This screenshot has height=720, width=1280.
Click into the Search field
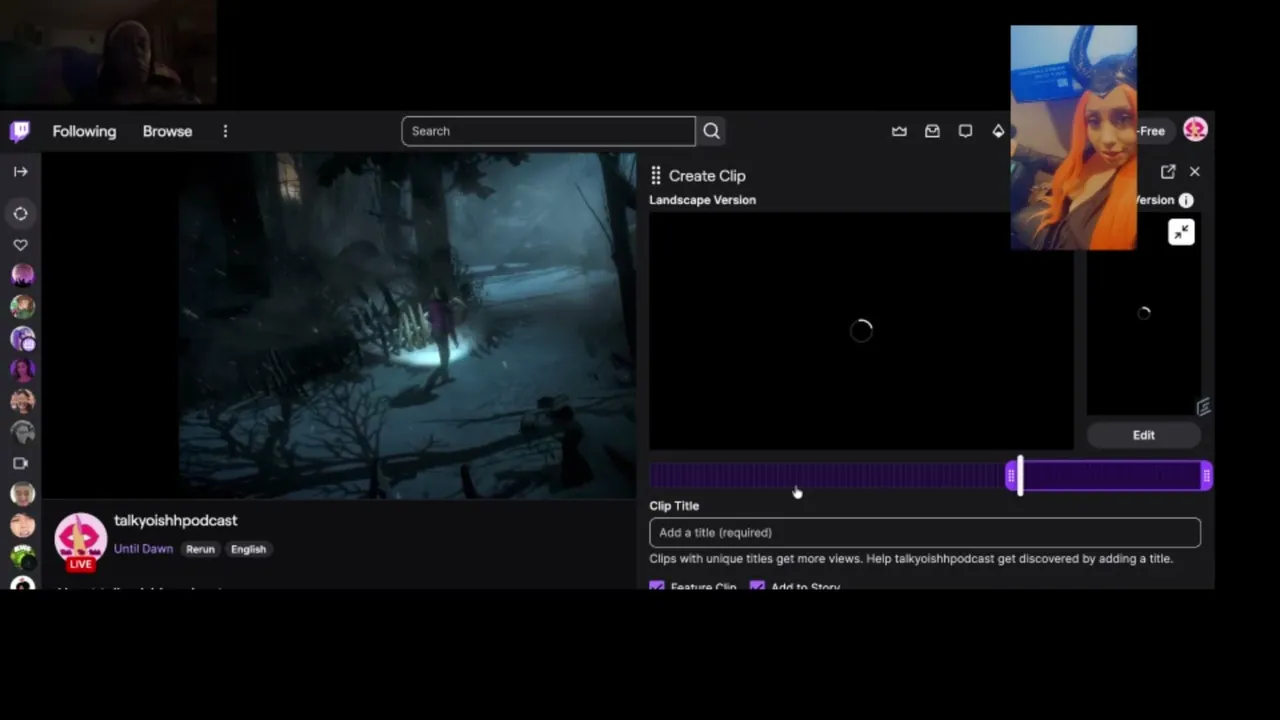[548, 131]
